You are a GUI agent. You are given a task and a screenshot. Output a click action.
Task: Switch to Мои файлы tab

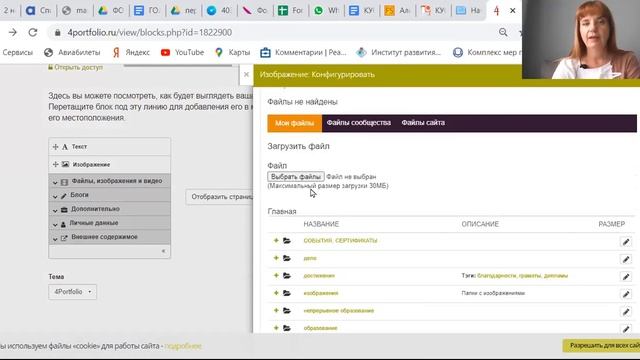click(x=294, y=123)
